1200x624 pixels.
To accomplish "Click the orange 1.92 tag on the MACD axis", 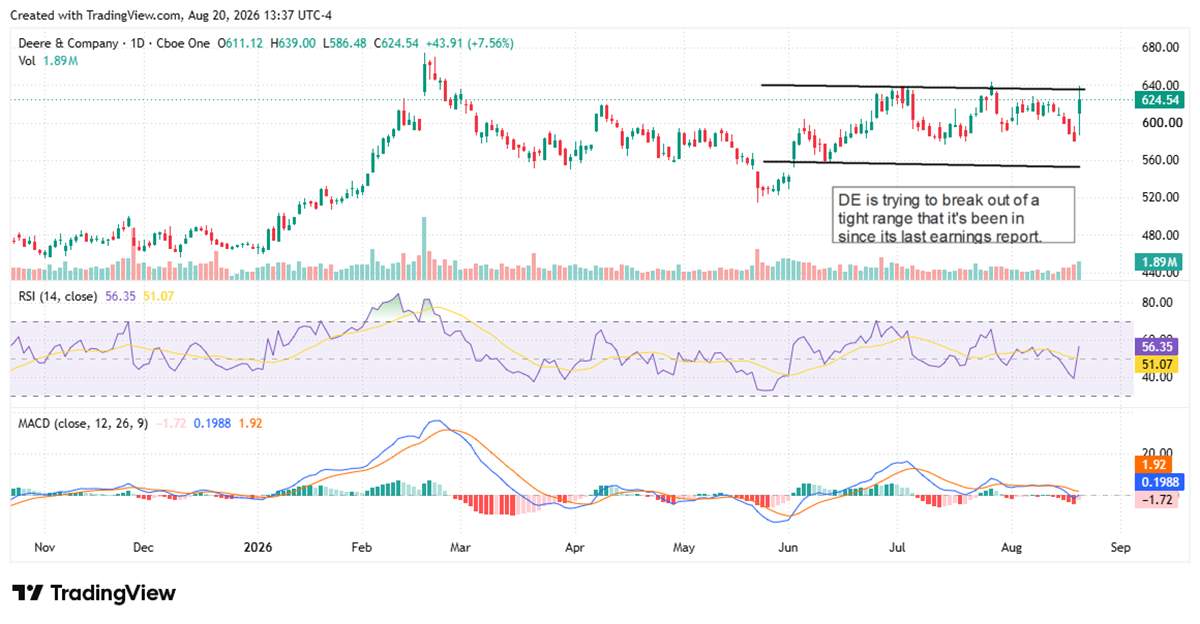I will pos(1154,465).
